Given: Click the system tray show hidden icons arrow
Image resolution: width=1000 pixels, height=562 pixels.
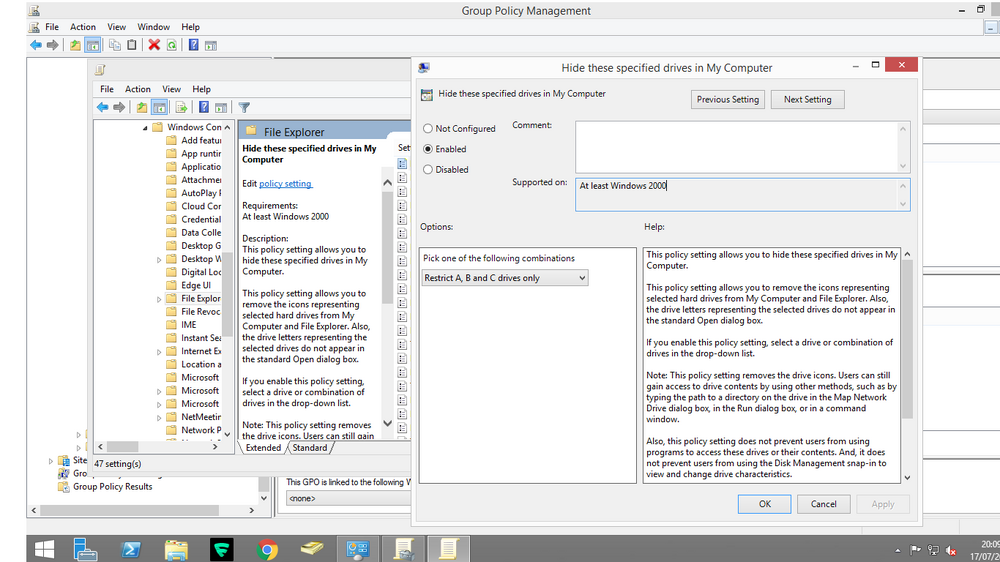Looking at the screenshot, I should pos(897,550).
